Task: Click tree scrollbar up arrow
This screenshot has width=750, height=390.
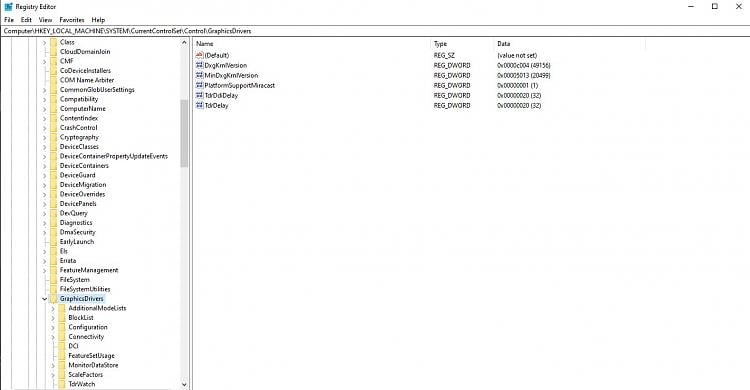Action: tap(184, 43)
